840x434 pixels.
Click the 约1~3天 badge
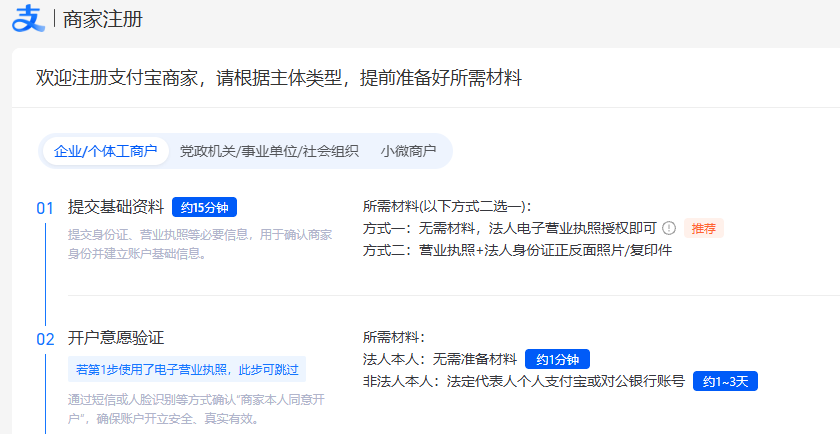[725, 381]
